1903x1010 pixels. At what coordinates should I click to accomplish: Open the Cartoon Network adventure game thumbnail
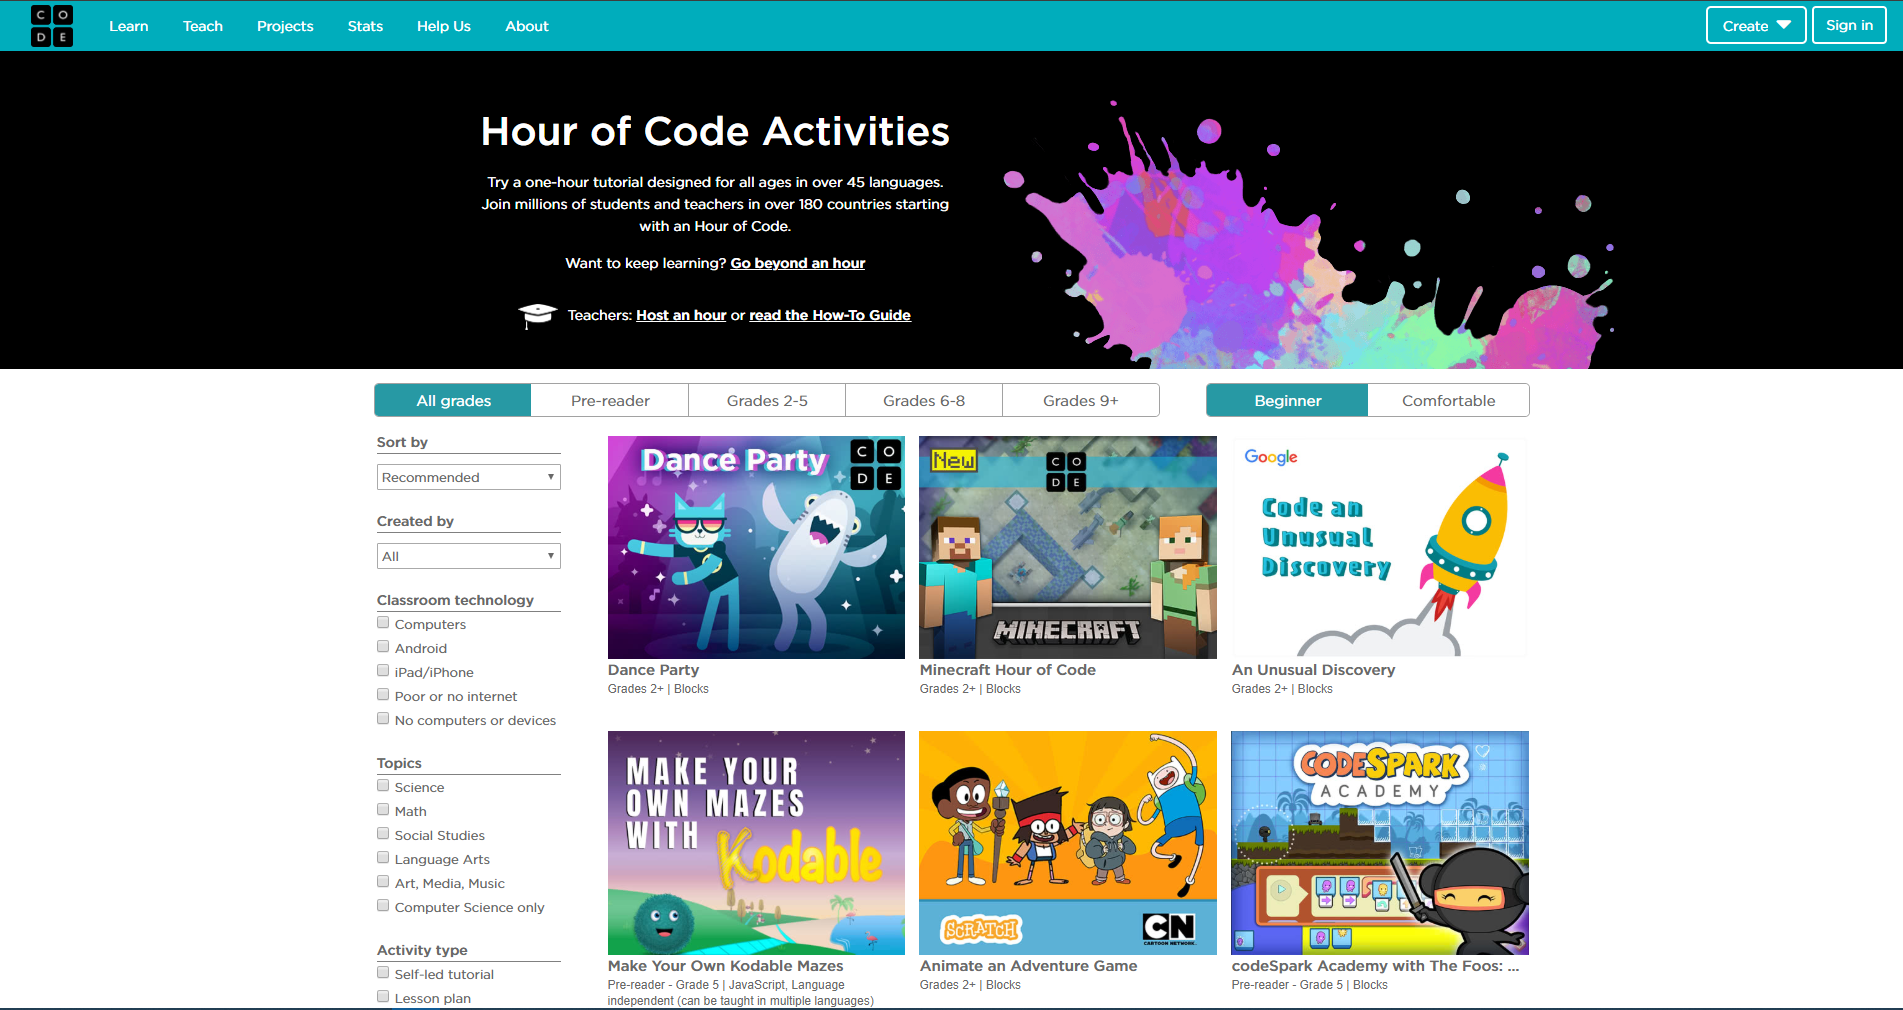tap(1068, 843)
